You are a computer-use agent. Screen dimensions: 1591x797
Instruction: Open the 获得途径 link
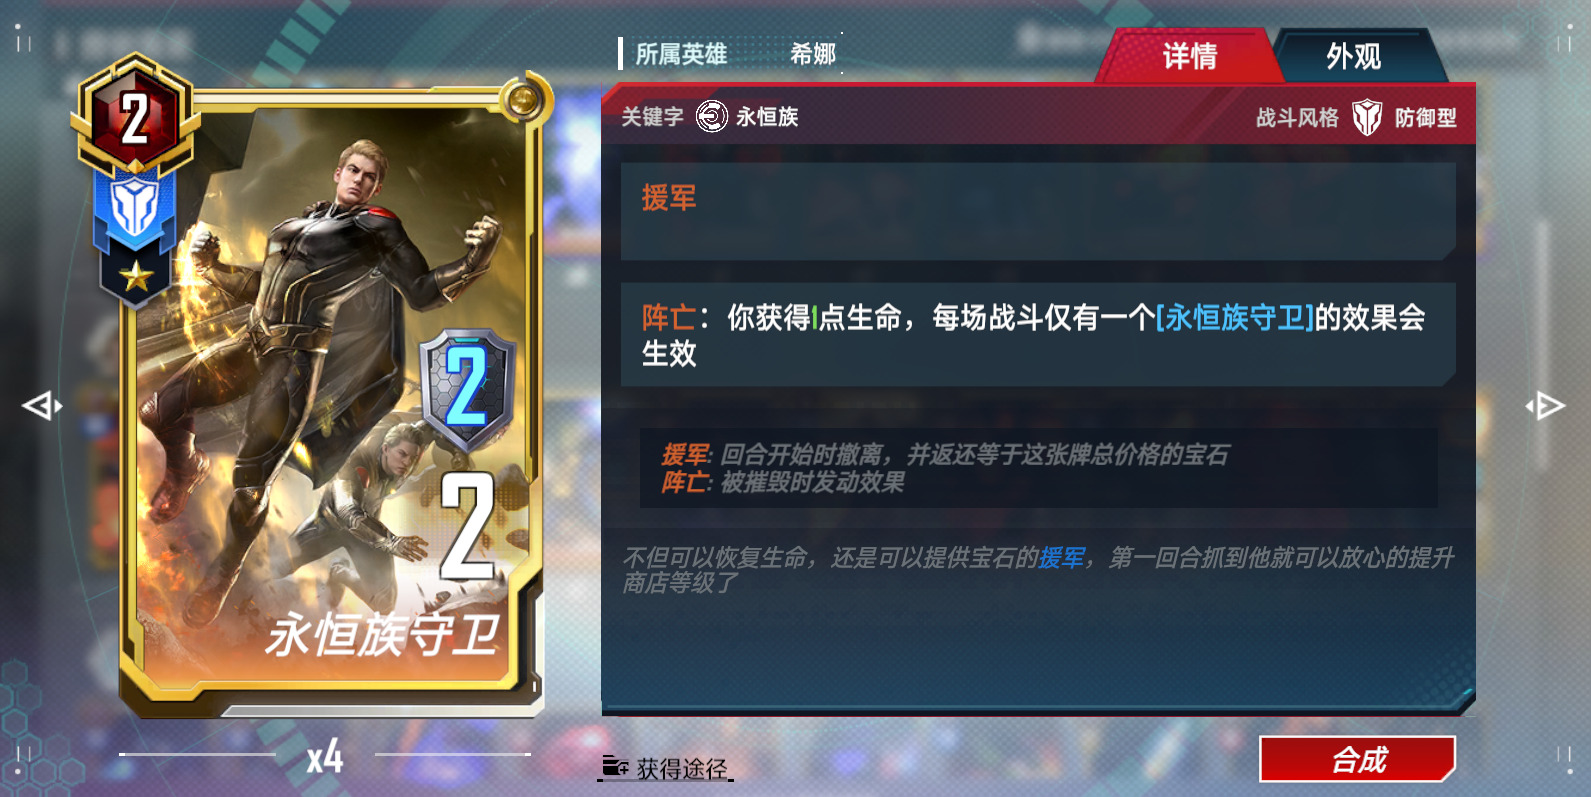[680, 768]
